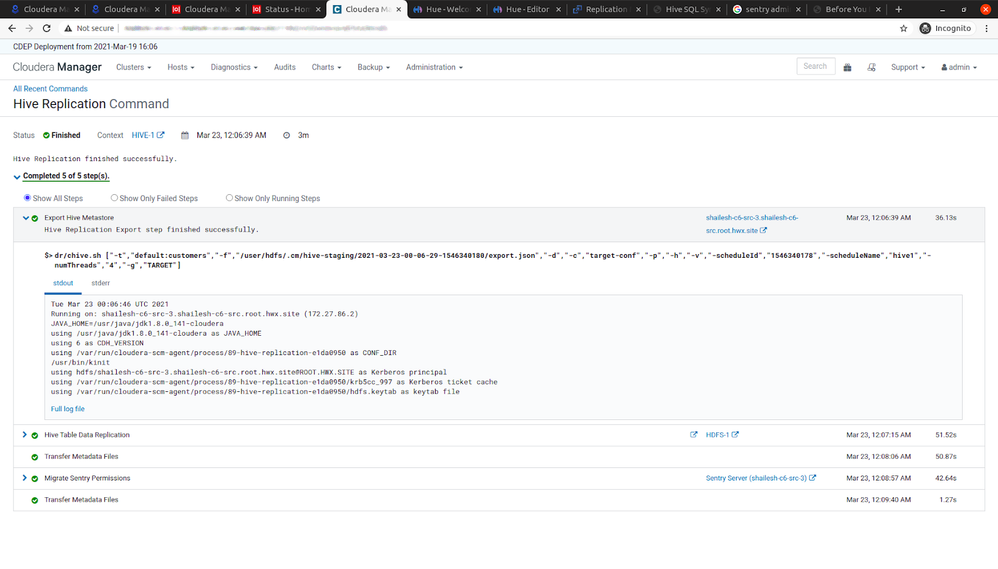
Task: Open external link icon left of HDFS-1
Action: pyautogui.click(x=693, y=435)
